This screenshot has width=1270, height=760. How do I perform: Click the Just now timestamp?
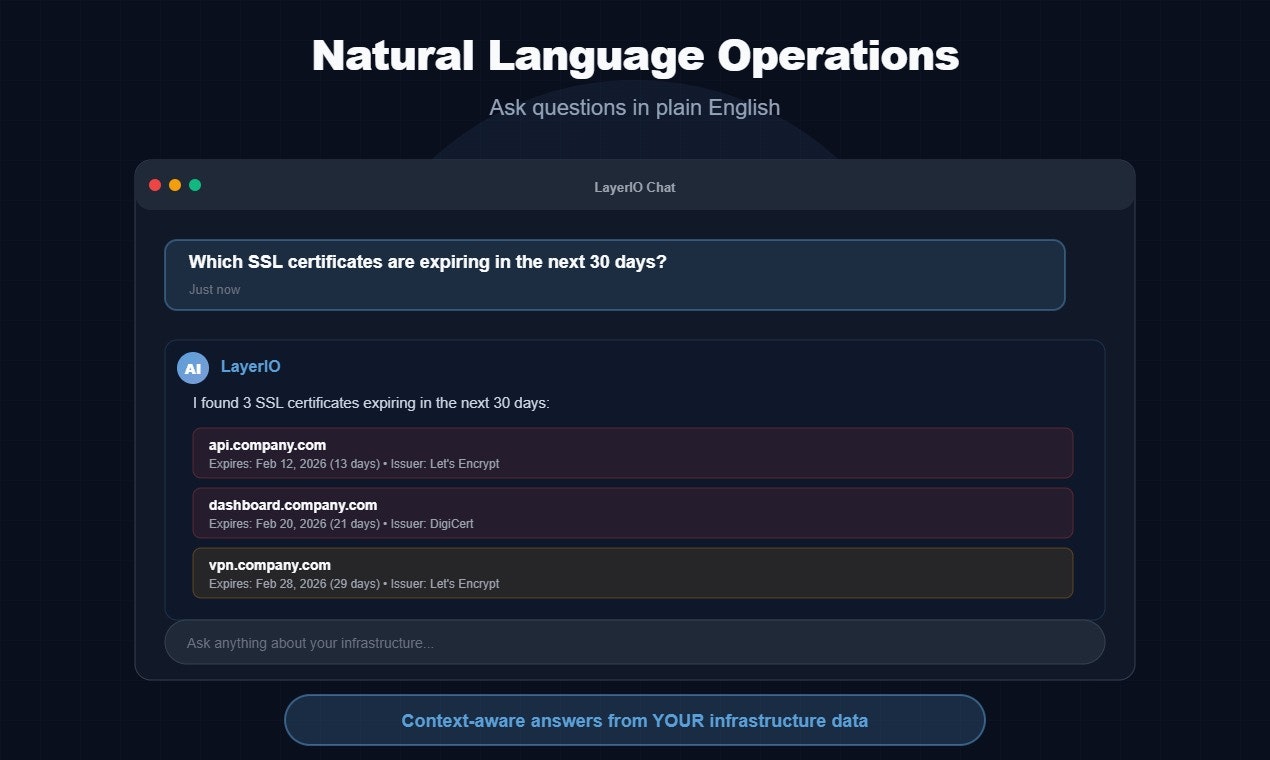[214, 289]
